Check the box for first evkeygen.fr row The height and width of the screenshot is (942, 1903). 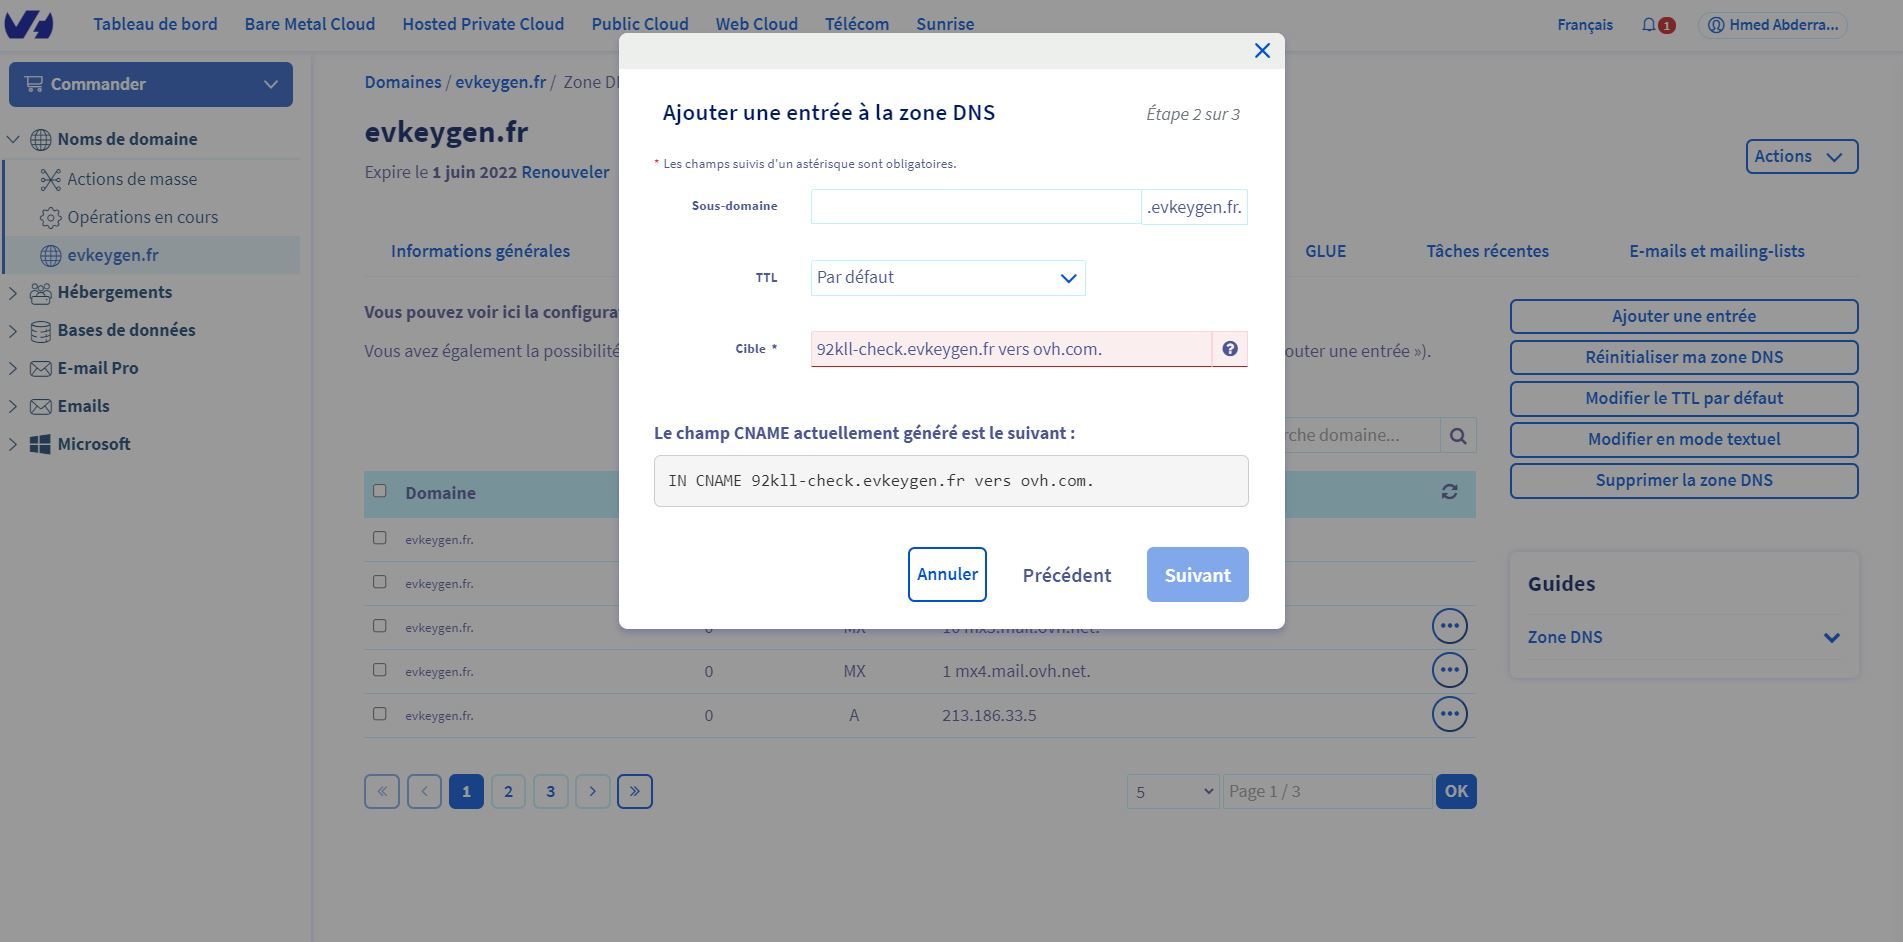pyautogui.click(x=380, y=538)
